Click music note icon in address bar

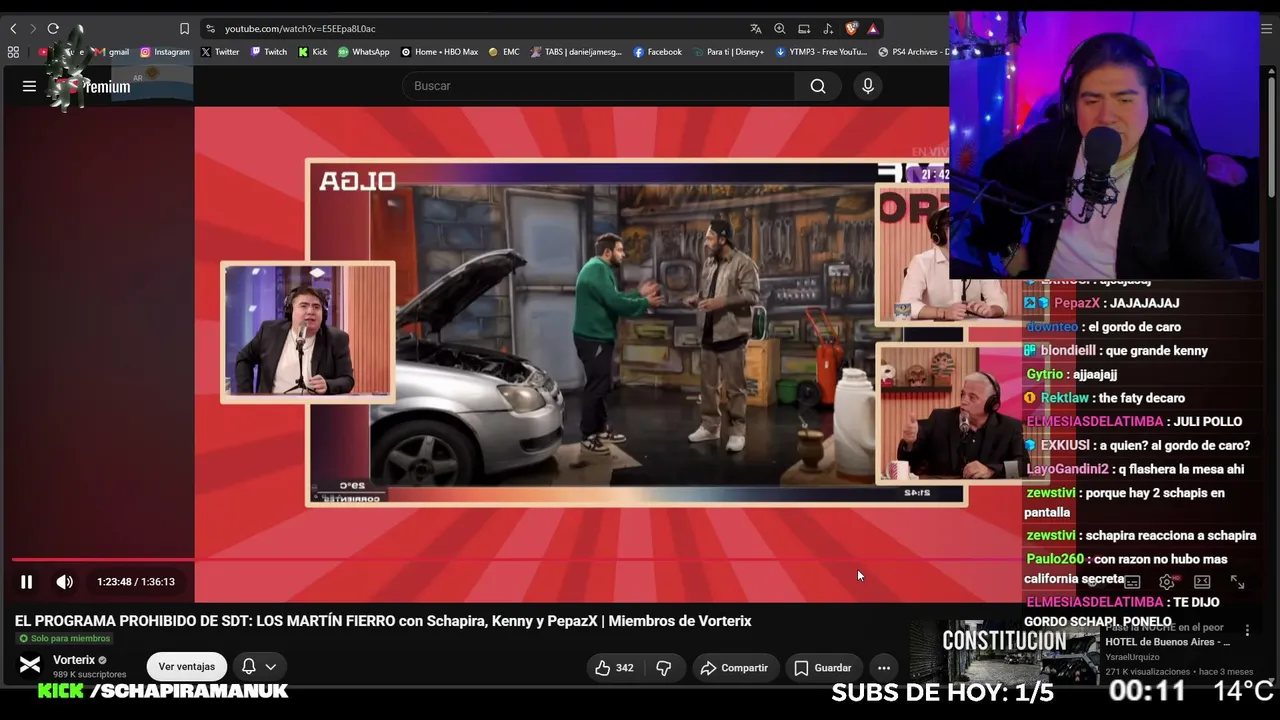coord(828,29)
